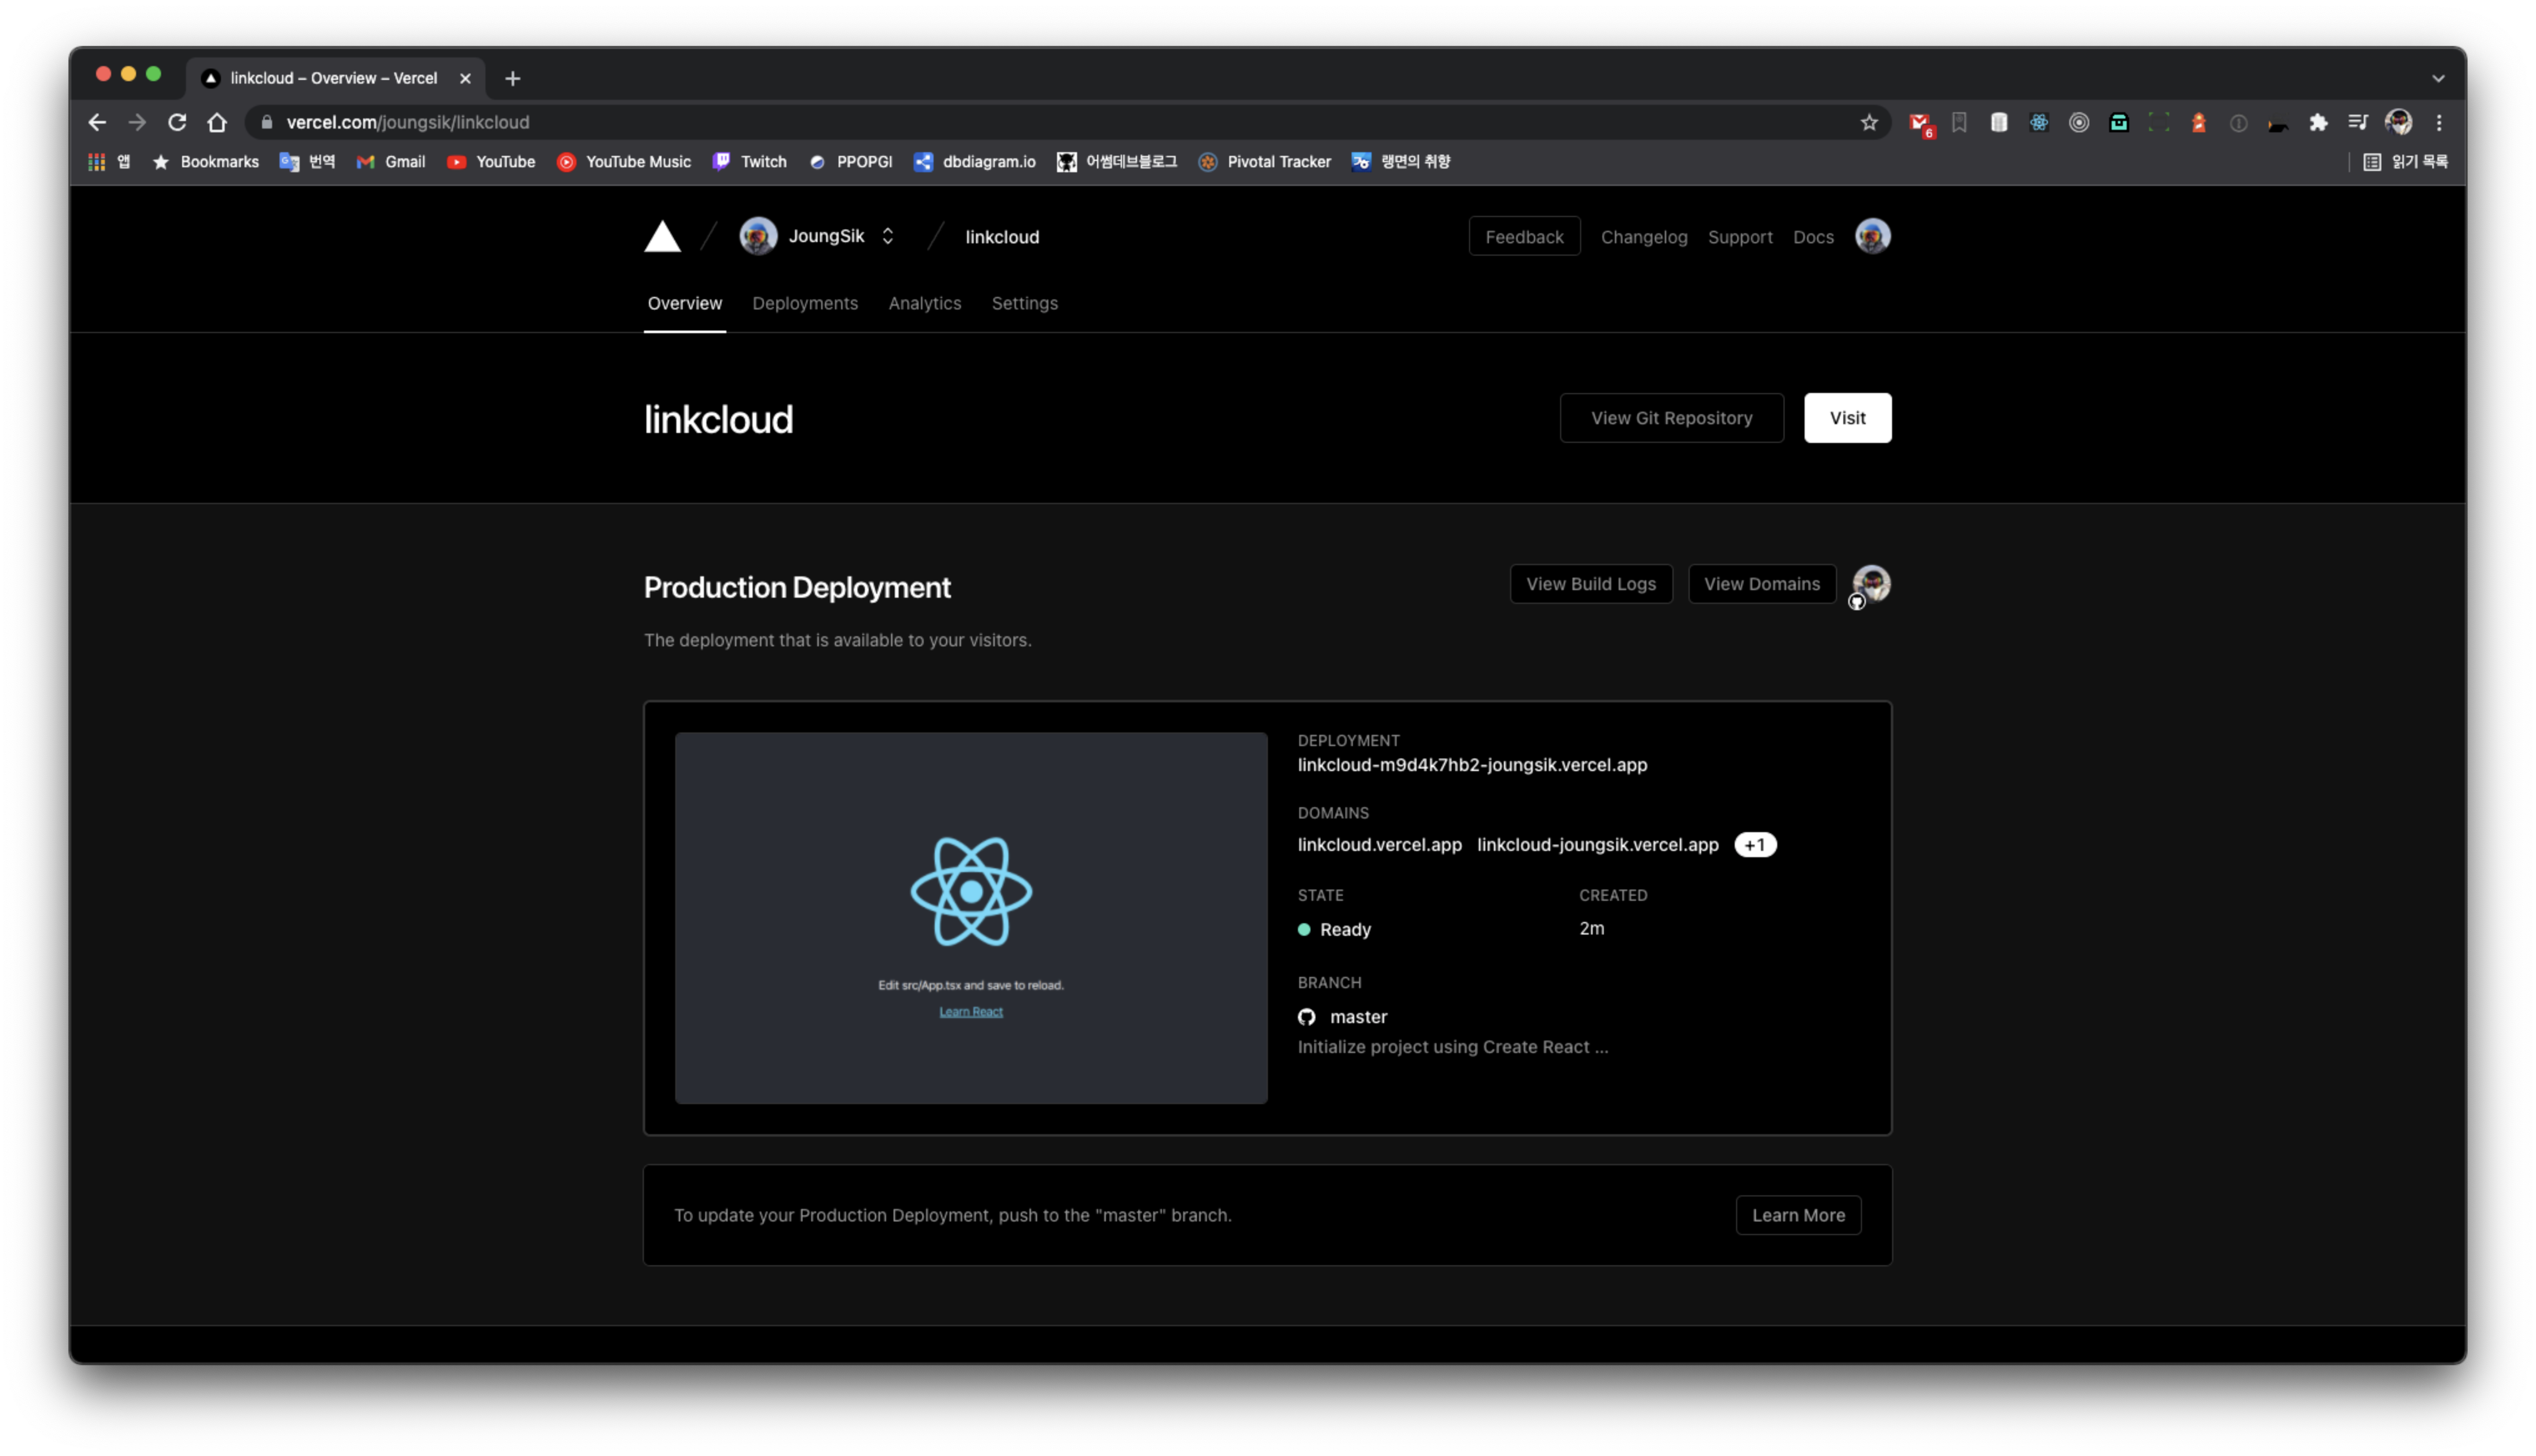
Task: Click the linkcloud breadcrumb project name
Action: pyautogui.click(x=1002, y=237)
